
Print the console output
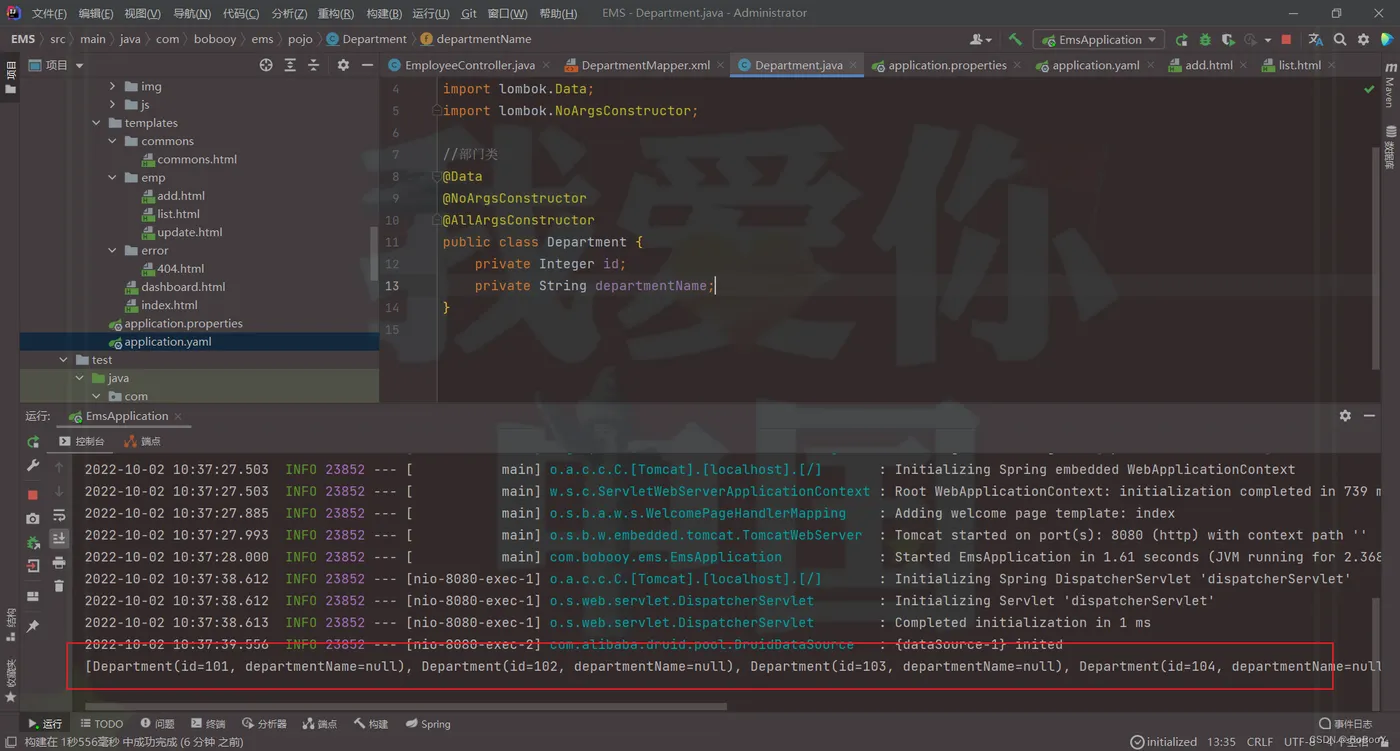tap(59, 563)
